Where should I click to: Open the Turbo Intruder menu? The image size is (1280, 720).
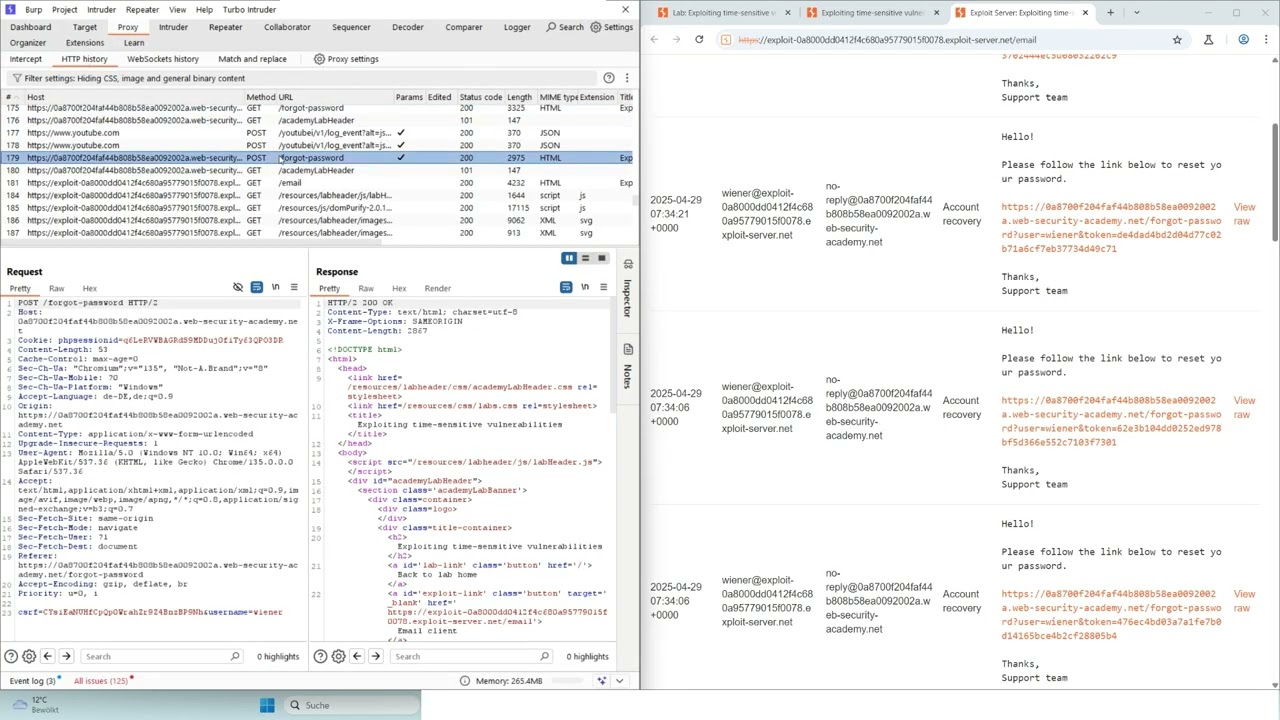(x=248, y=10)
